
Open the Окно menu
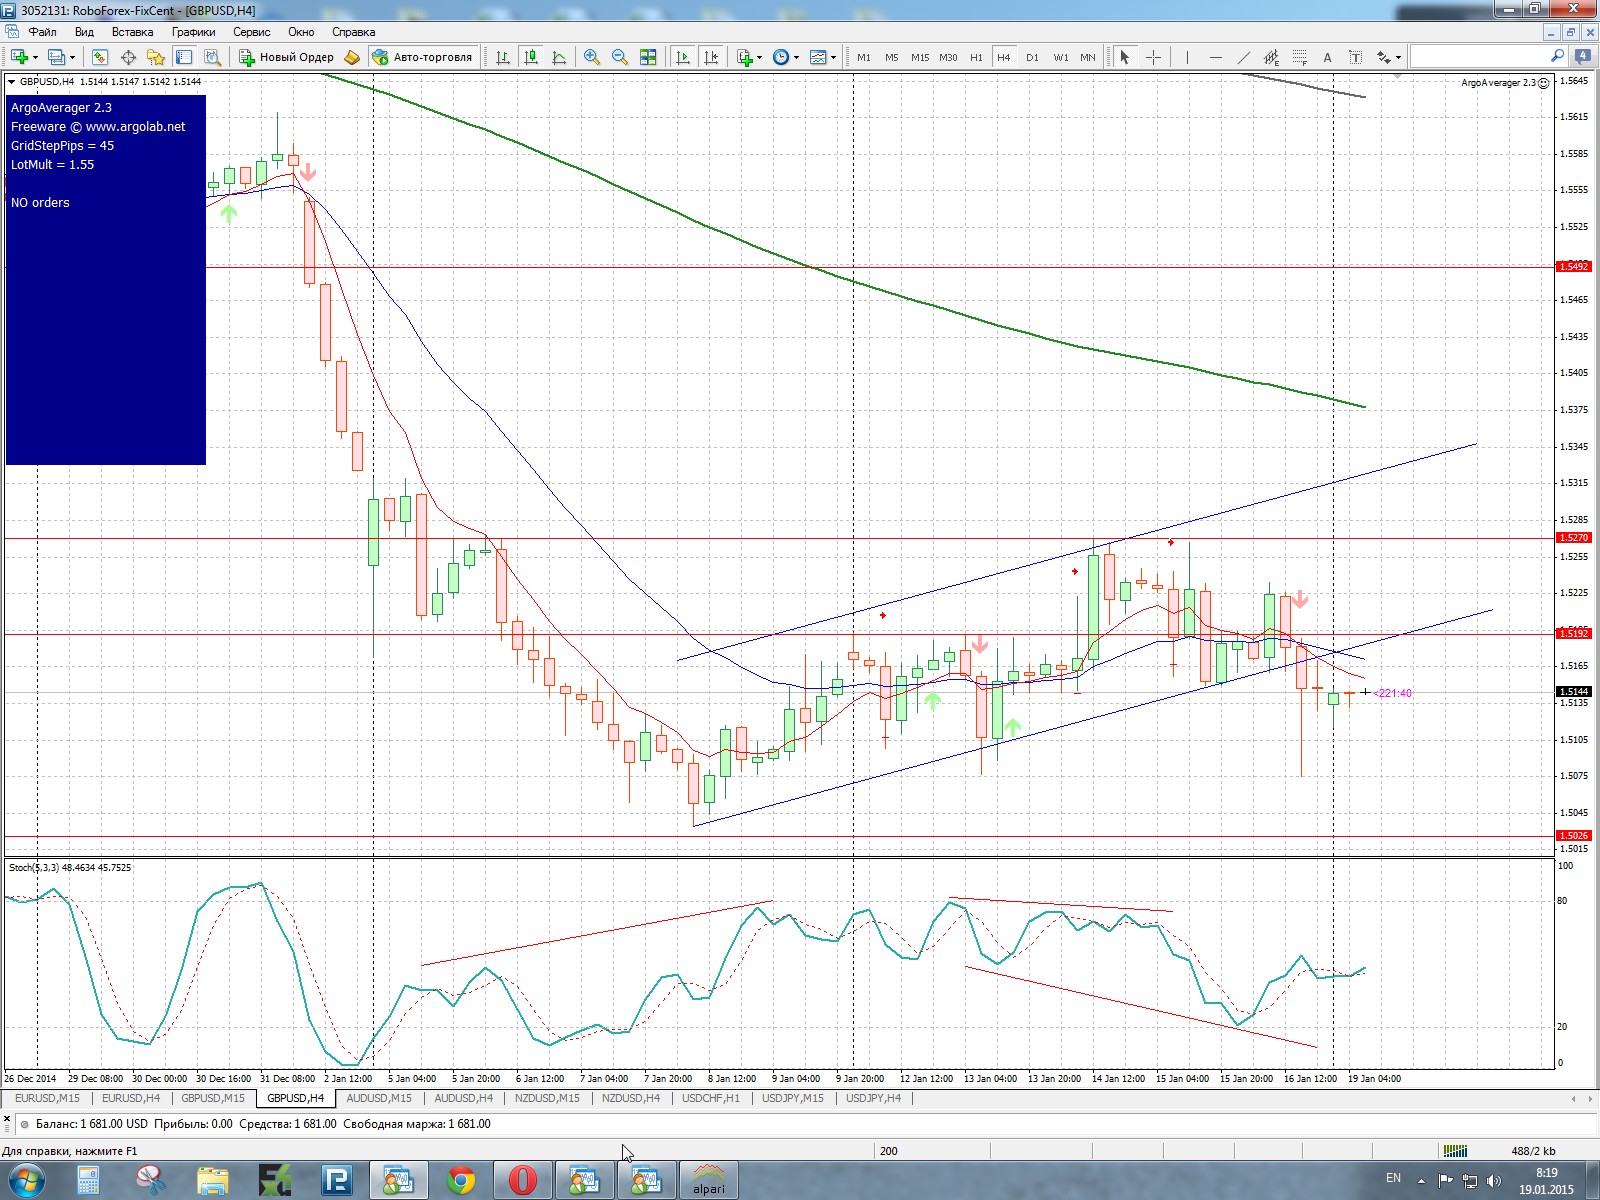[301, 32]
